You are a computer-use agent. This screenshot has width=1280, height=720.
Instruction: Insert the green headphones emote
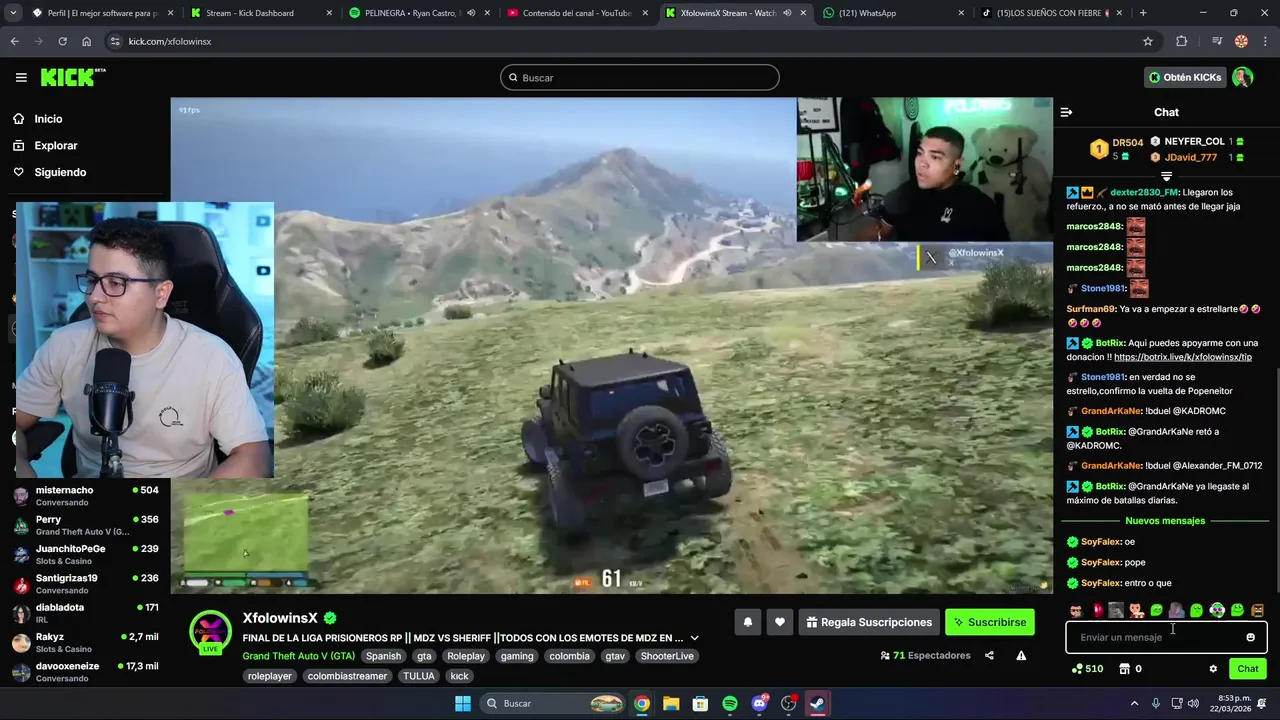tap(1217, 610)
